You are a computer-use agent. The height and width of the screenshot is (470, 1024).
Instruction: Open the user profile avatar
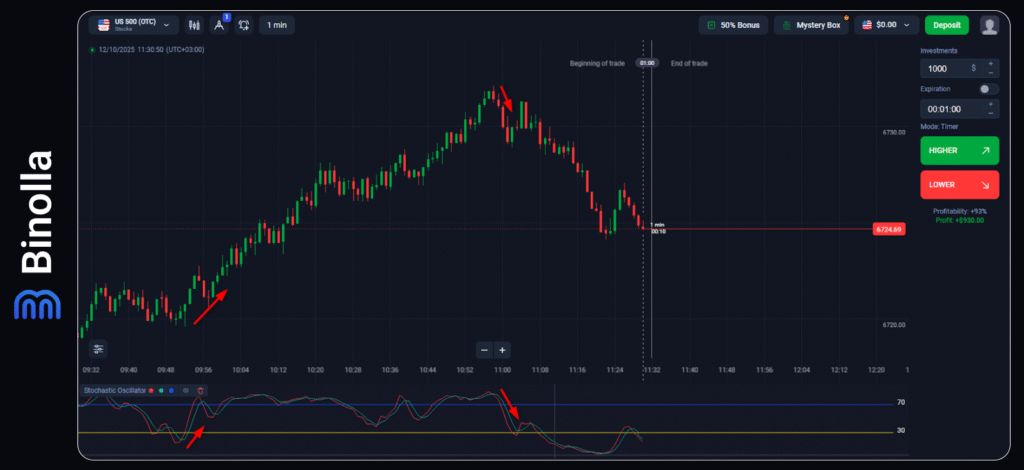pyautogui.click(x=989, y=25)
